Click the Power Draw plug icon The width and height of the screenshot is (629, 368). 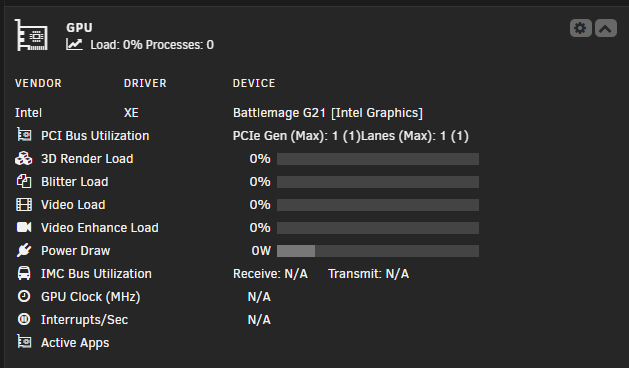point(24,250)
